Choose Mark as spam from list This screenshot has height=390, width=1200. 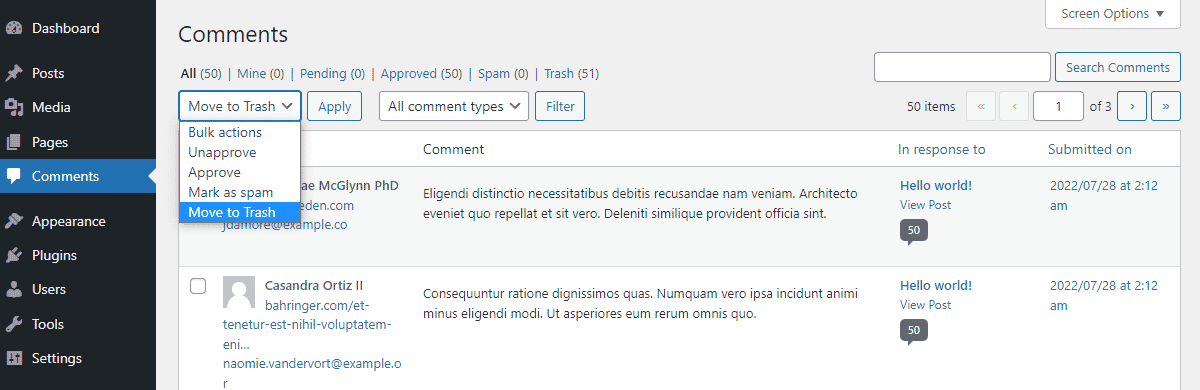tap(230, 192)
